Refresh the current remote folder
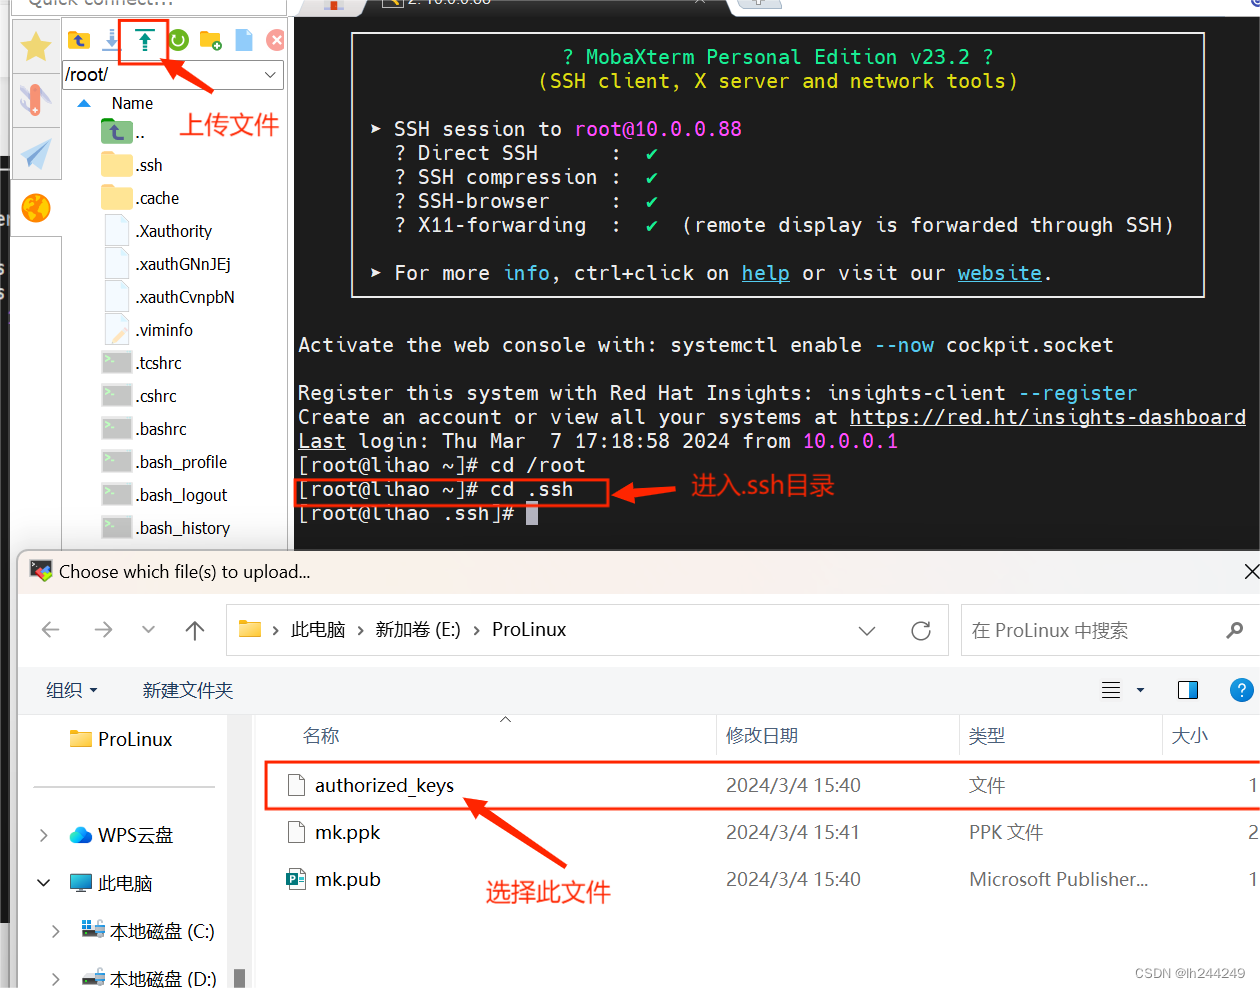 tap(178, 40)
